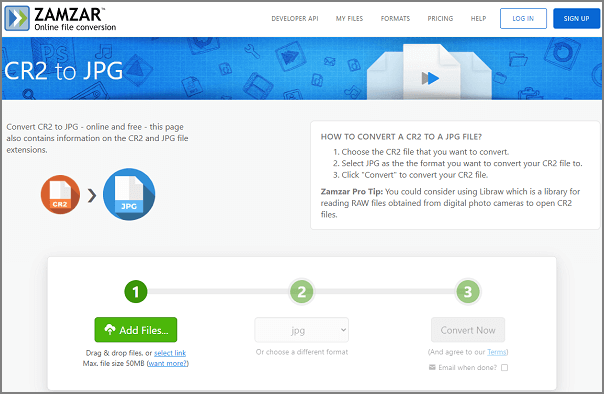Enable the Email when done checkbox
This screenshot has height=394, width=604.
504,367
